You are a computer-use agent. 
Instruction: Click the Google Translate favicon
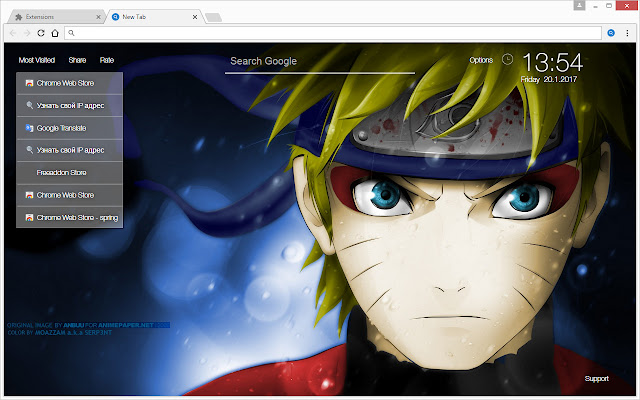click(x=29, y=128)
